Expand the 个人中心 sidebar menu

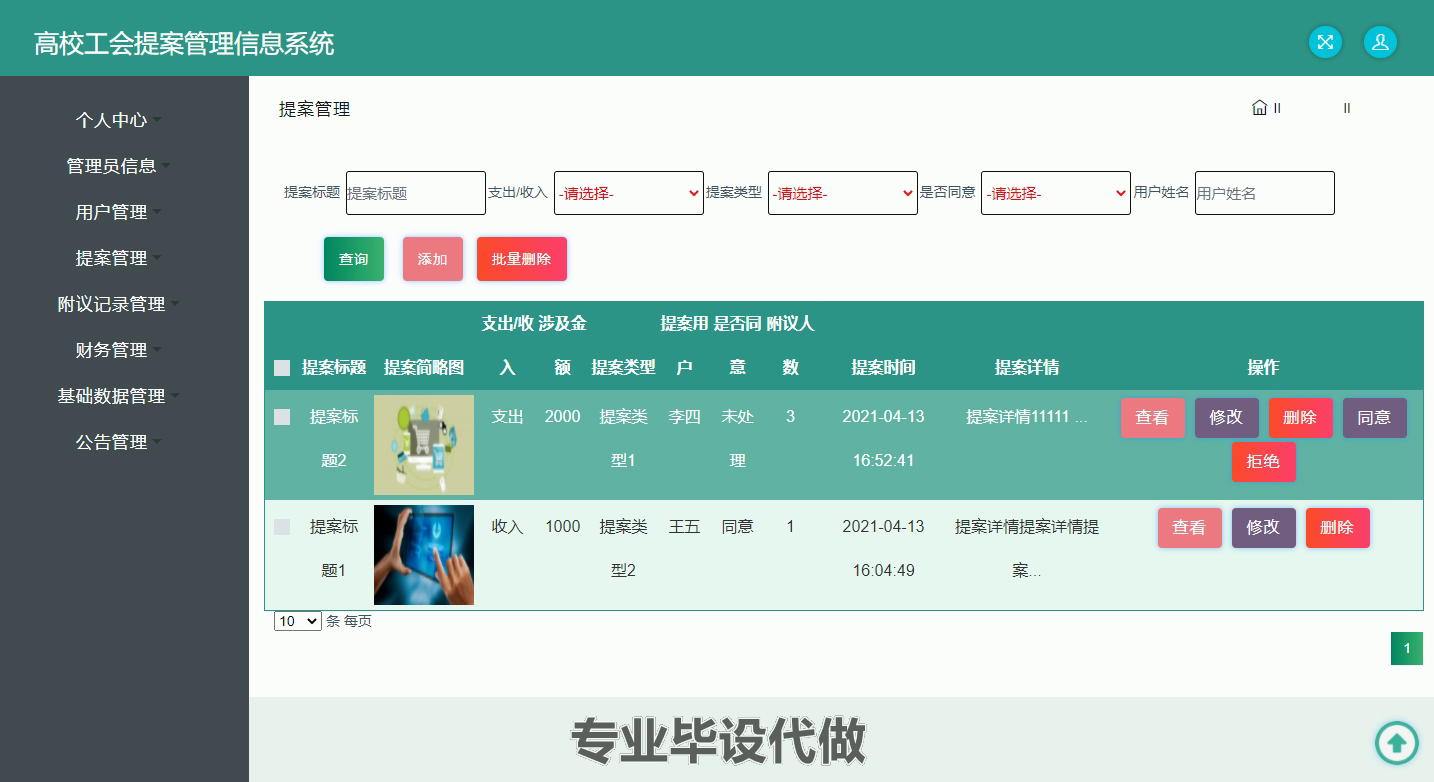(x=118, y=120)
